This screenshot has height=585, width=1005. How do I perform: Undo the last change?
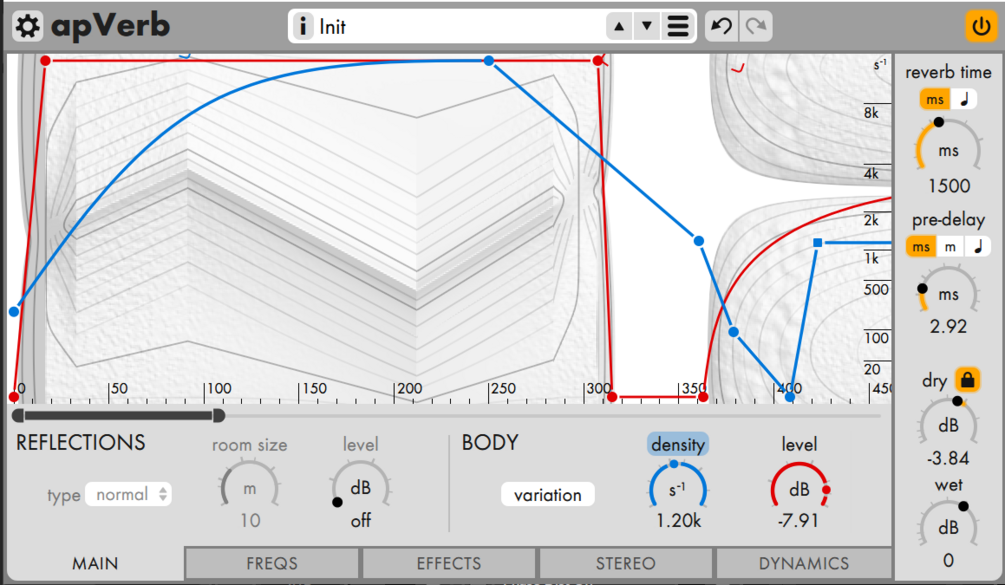[722, 26]
